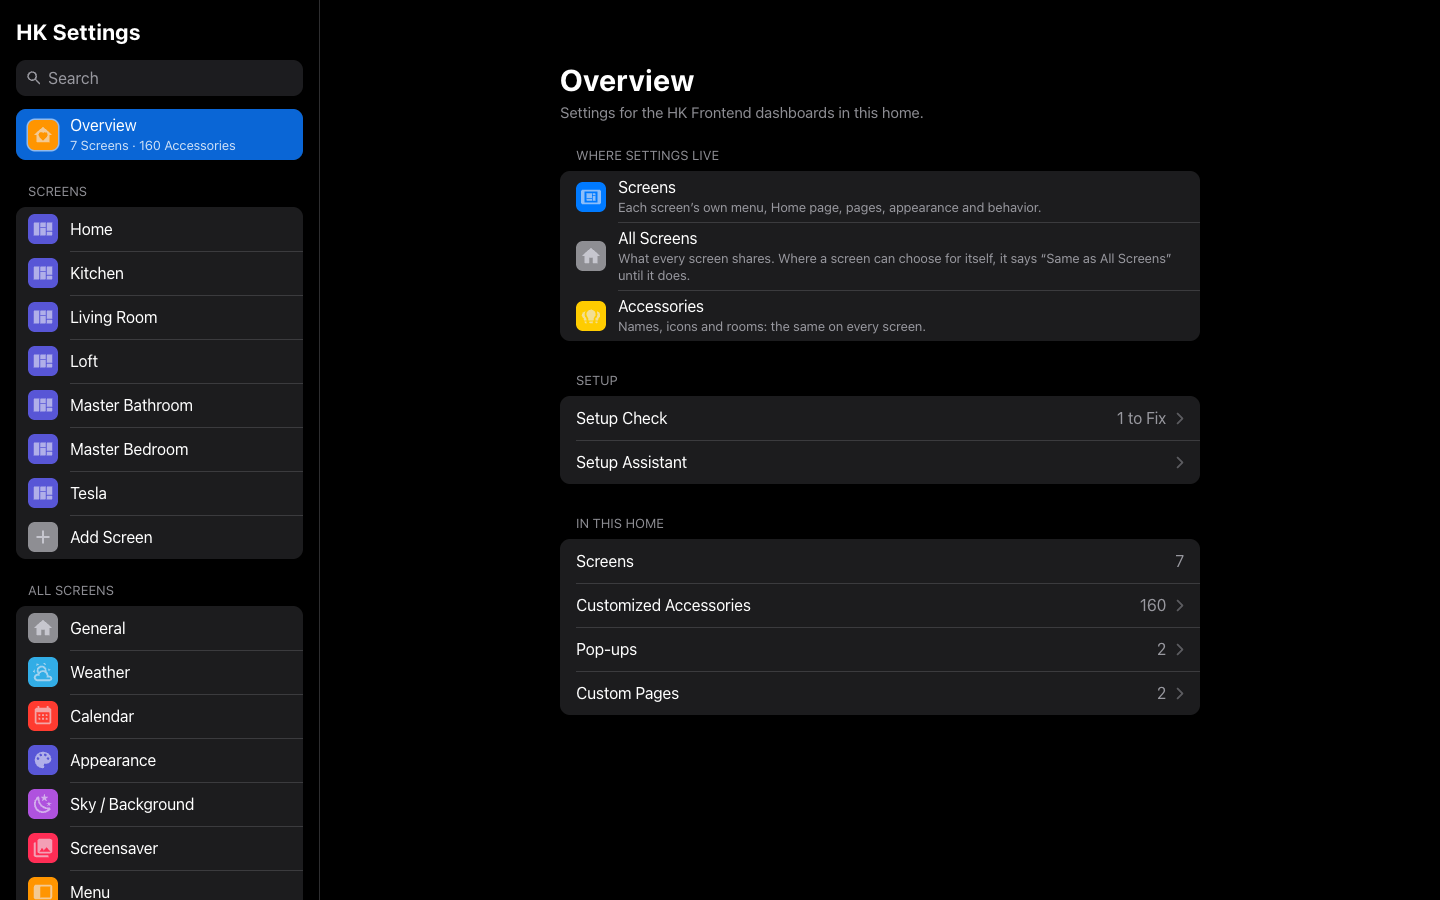
Task: Click the Tesla screen dashboard icon
Action: coord(43,493)
